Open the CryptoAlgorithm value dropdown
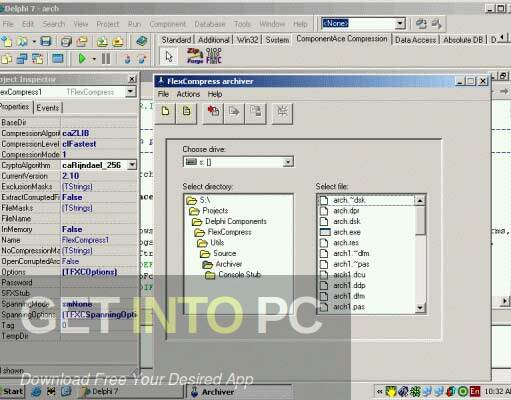 [132, 165]
